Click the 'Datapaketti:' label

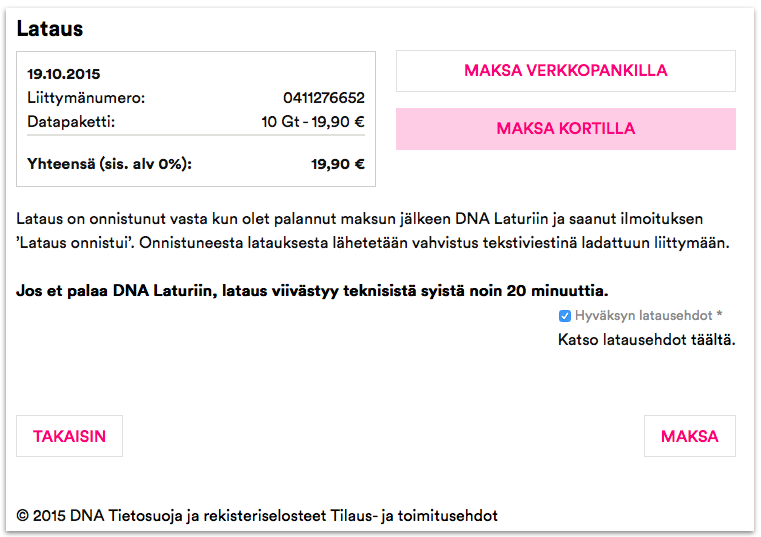71,122
